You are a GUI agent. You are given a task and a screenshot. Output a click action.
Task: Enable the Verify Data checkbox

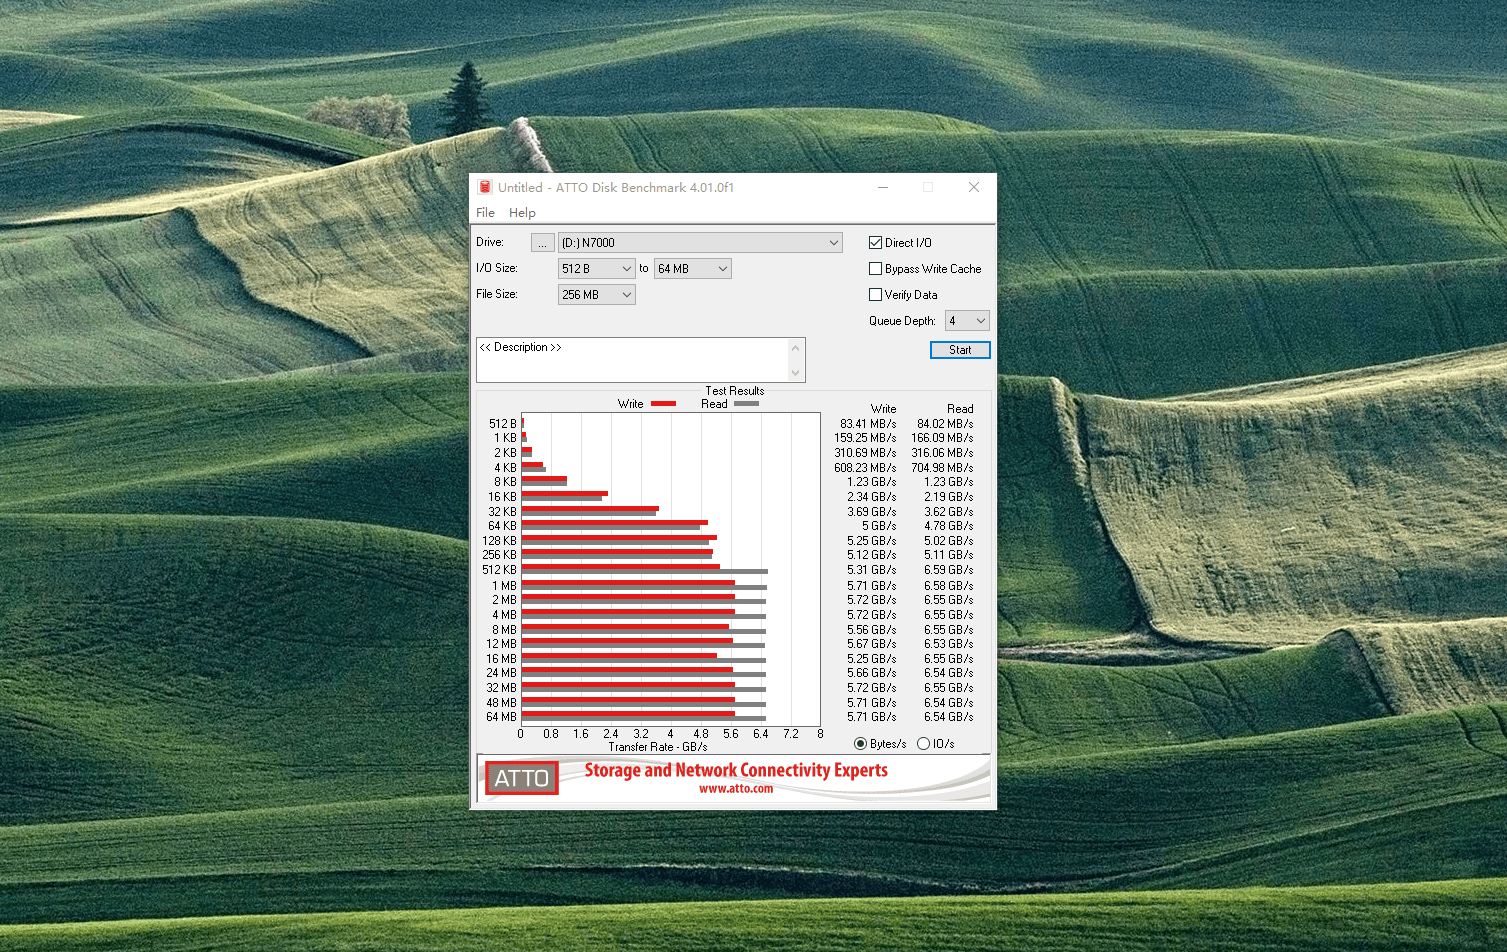[x=876, y=295]
